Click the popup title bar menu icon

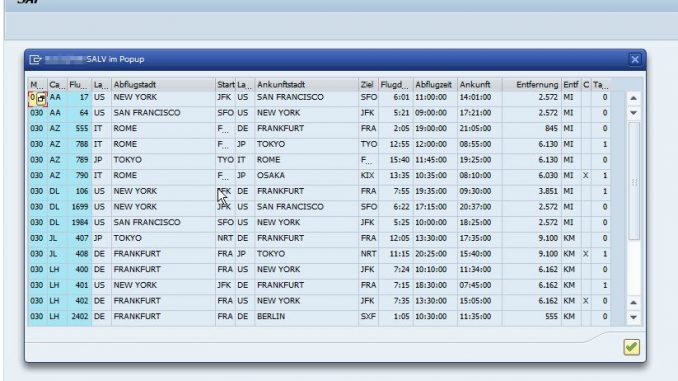click(35, 59)
